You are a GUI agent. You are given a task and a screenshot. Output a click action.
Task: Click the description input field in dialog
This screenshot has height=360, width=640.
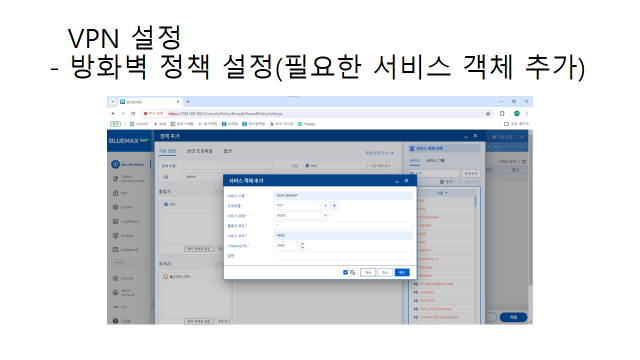pos(343,256)
